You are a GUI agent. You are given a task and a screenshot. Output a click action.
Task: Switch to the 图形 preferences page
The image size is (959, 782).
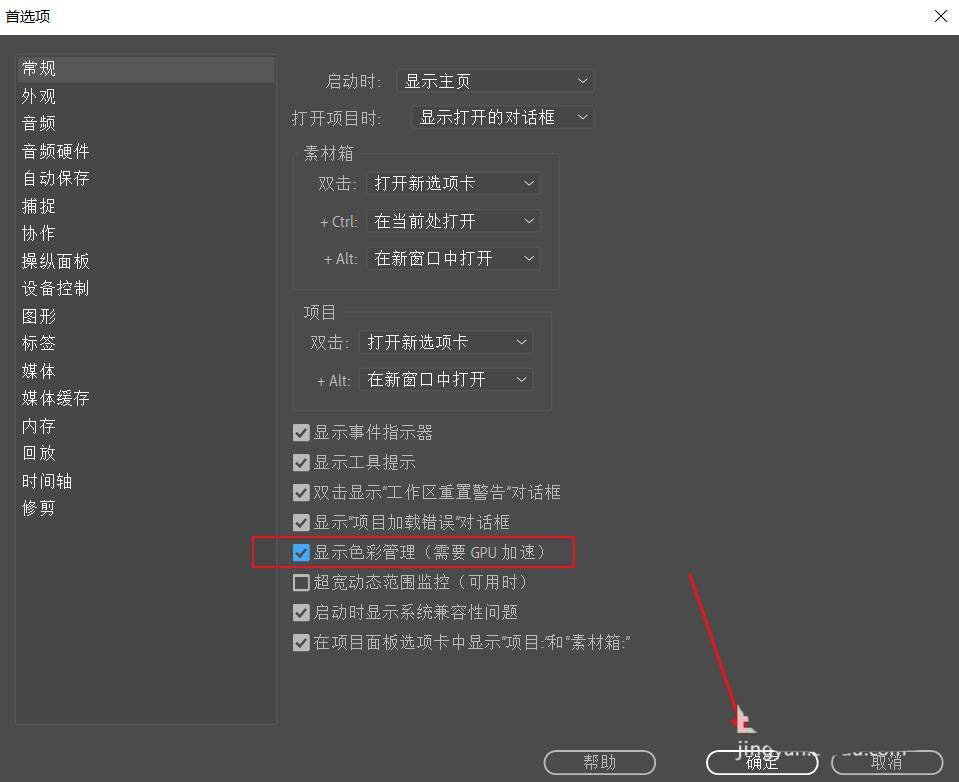coord(38,316)
